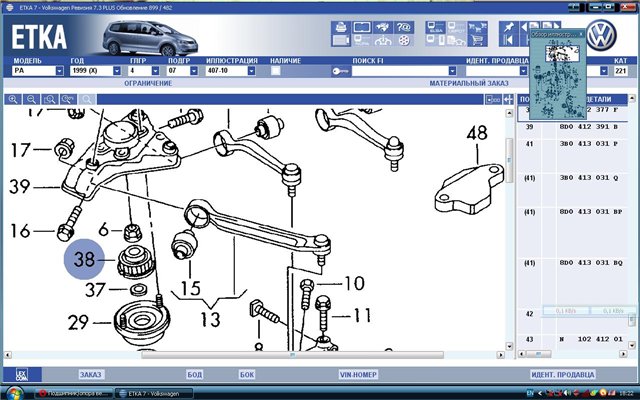The image size is (640, 400).
Task: Click the card/wallet icon below the printer
Action: (341, 40)
